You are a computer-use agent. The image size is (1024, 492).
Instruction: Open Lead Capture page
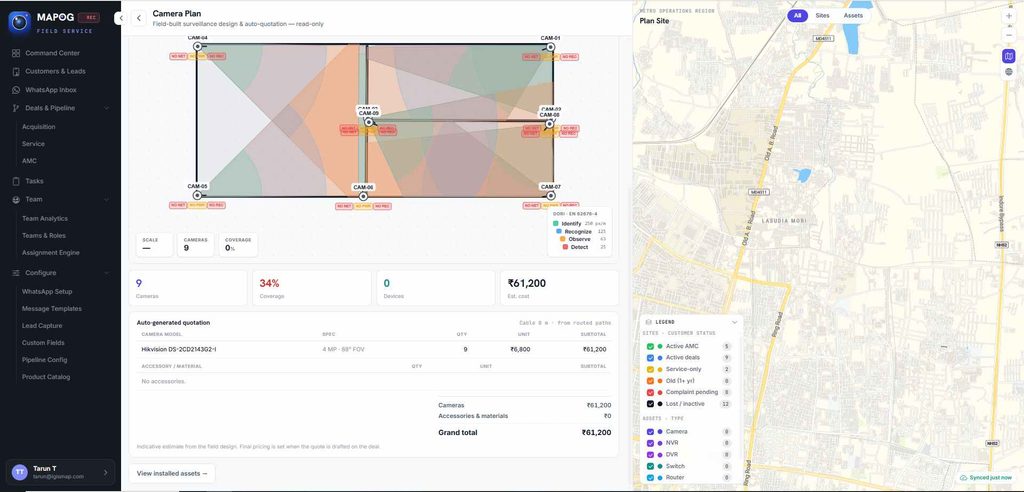click(42, 326)
